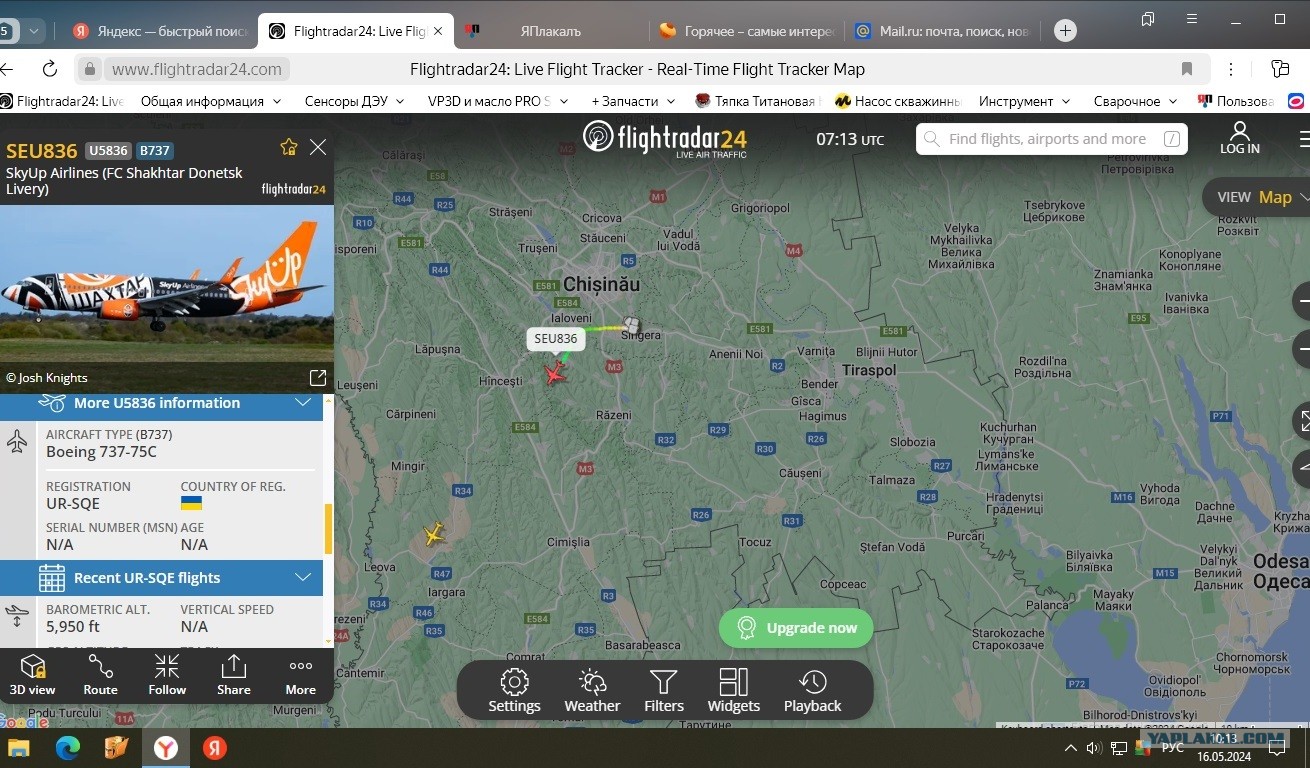Open the Filters tool
This screenshot has height=768, width=1310.
pyautogui.click(x=664, y=691)
